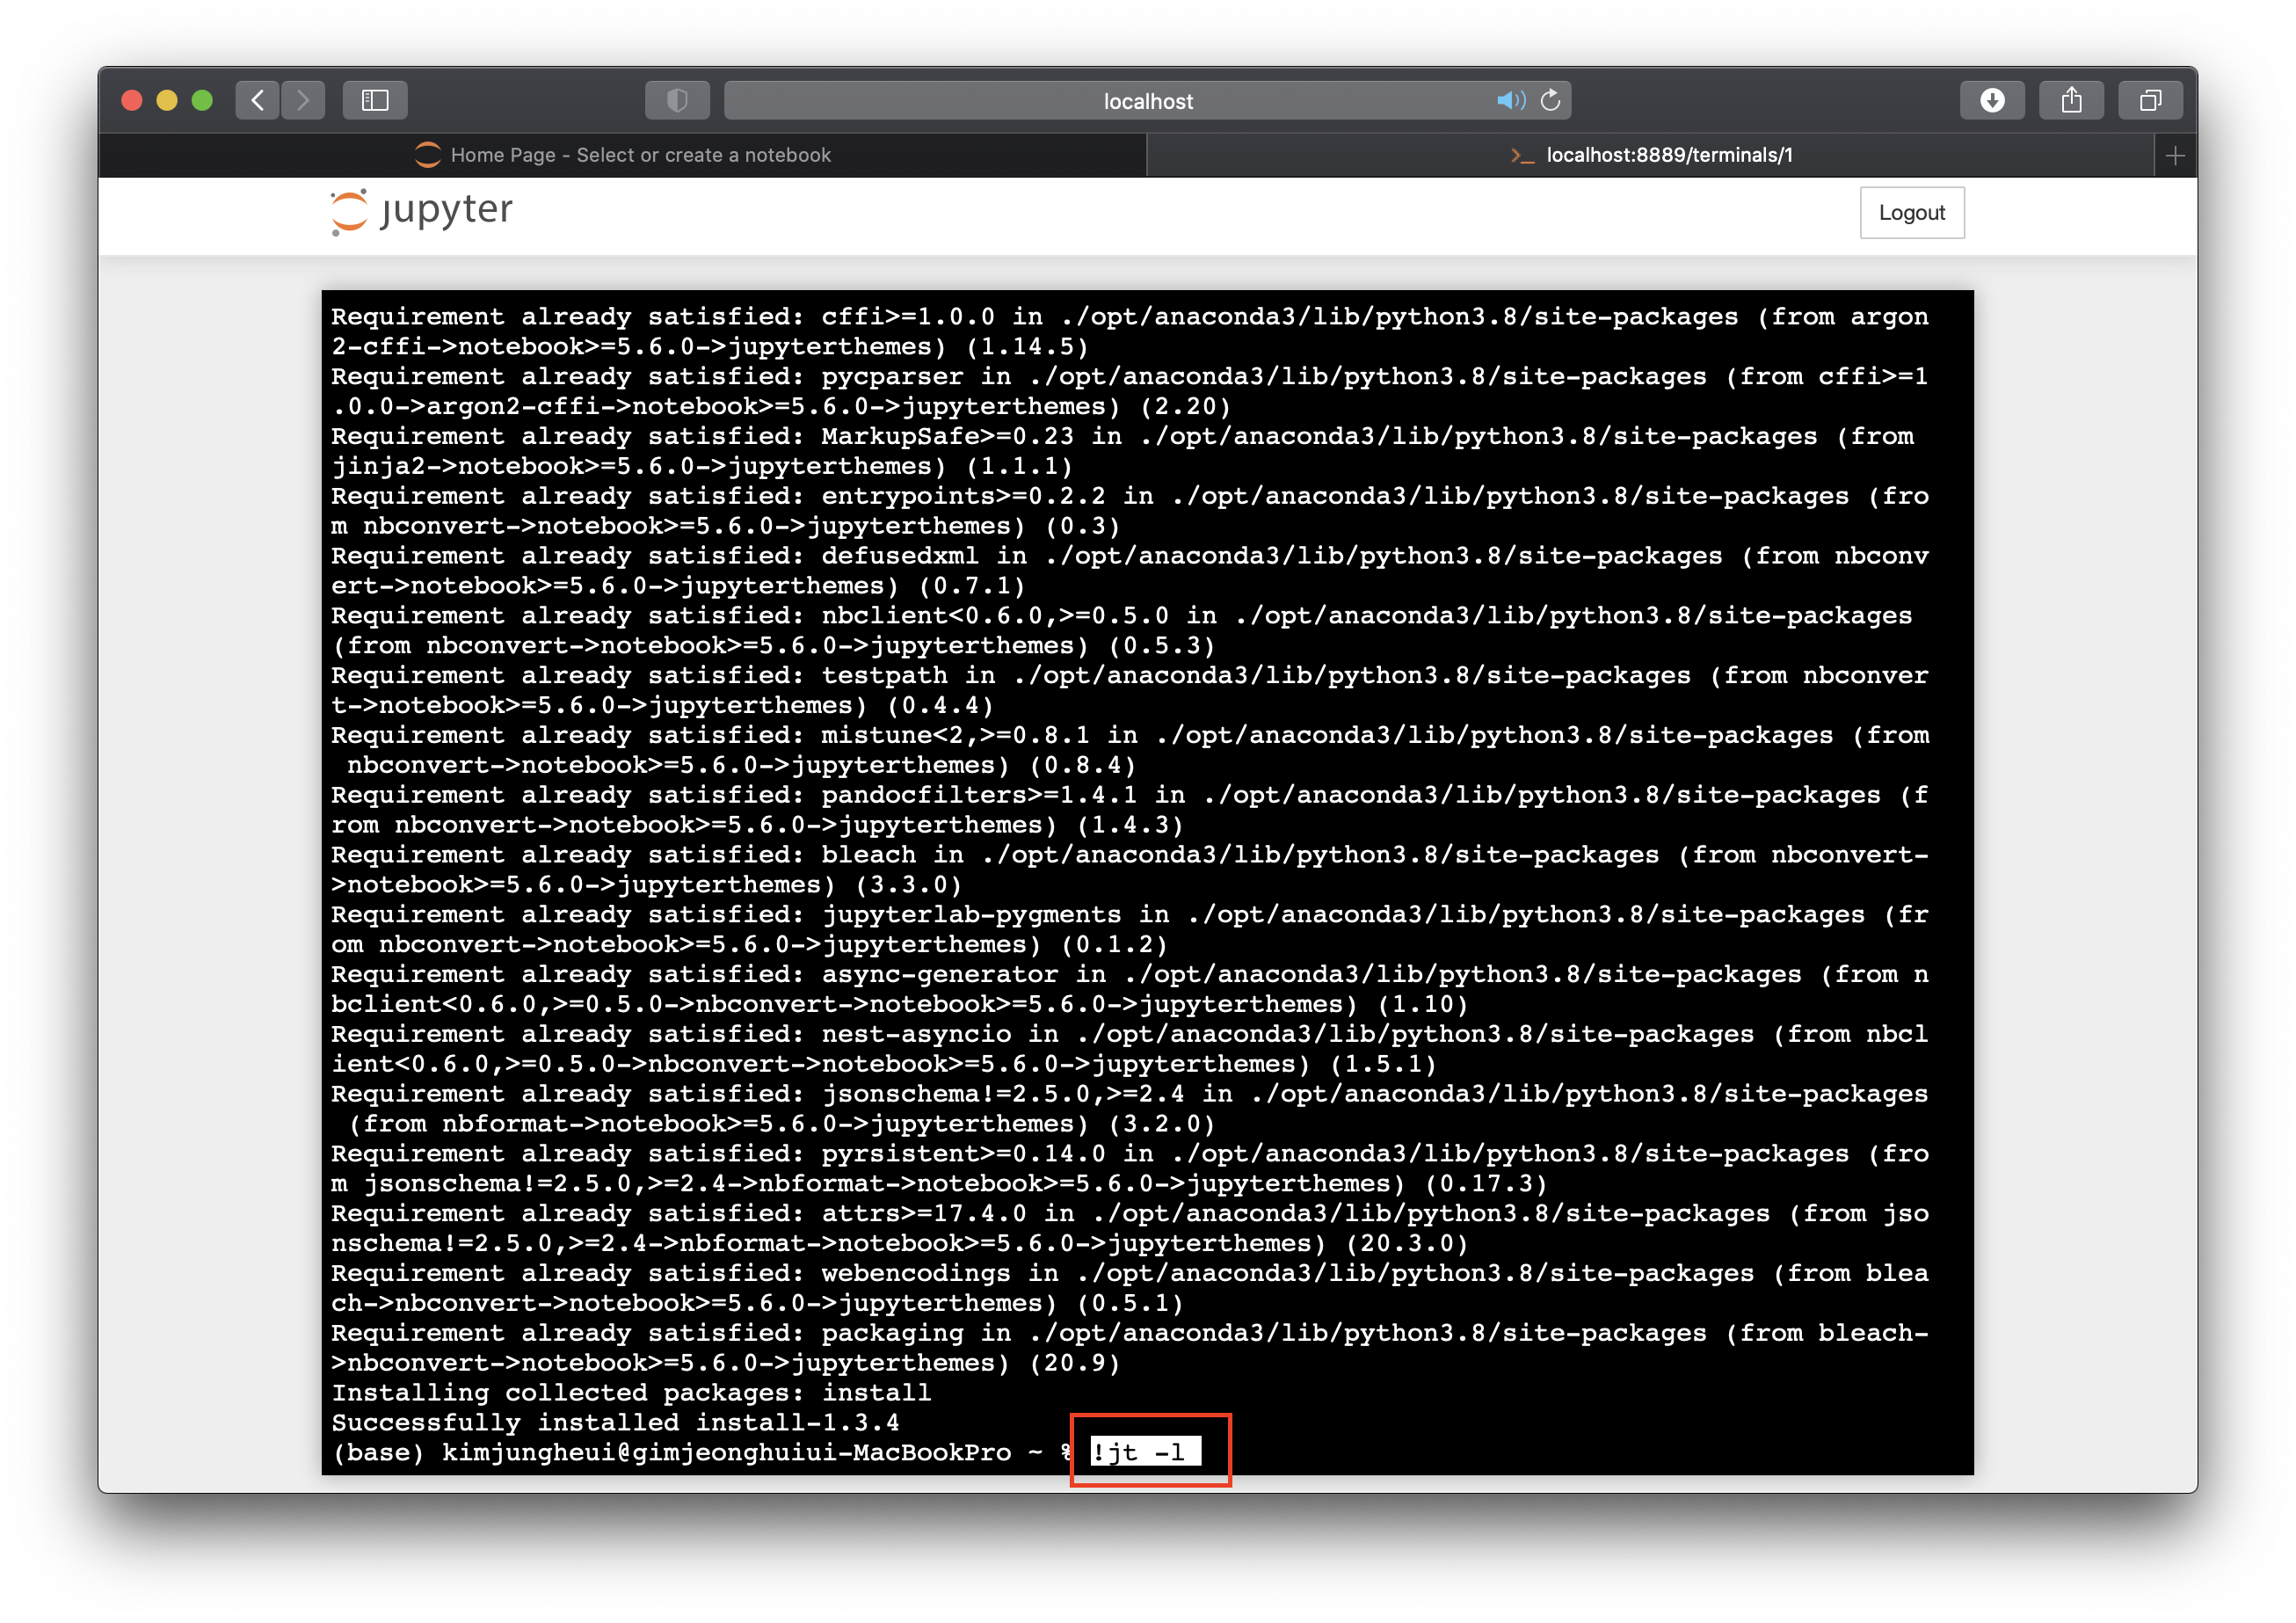Click the Safari back navigation arrow
The height and width of the screenshot is (1623, 2296).
258,100
